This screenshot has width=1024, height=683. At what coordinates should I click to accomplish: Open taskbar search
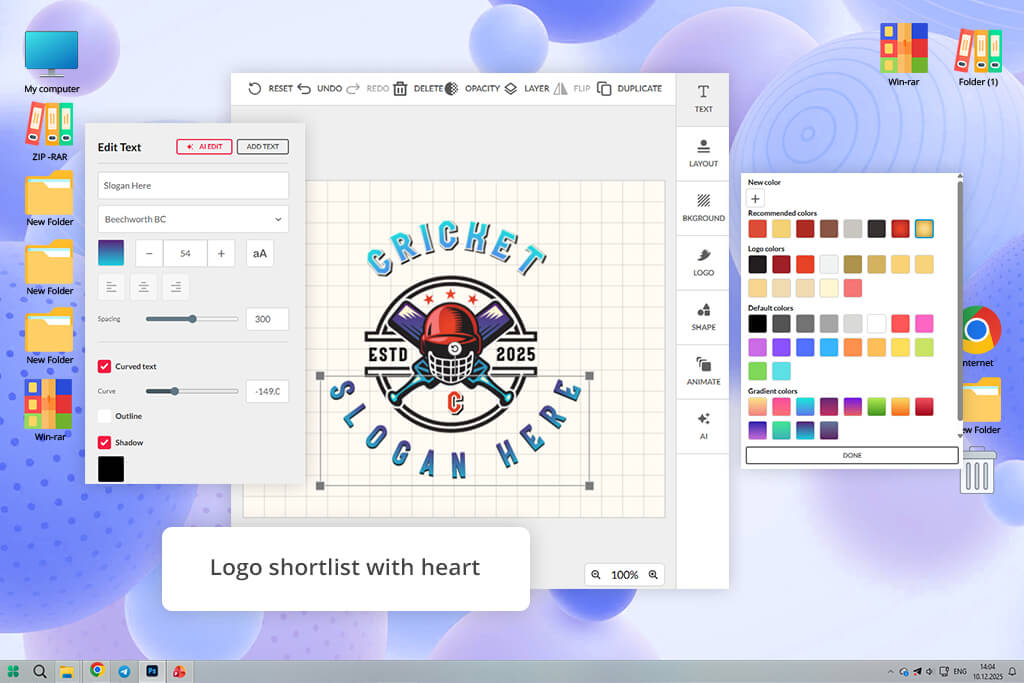point(40,671)
